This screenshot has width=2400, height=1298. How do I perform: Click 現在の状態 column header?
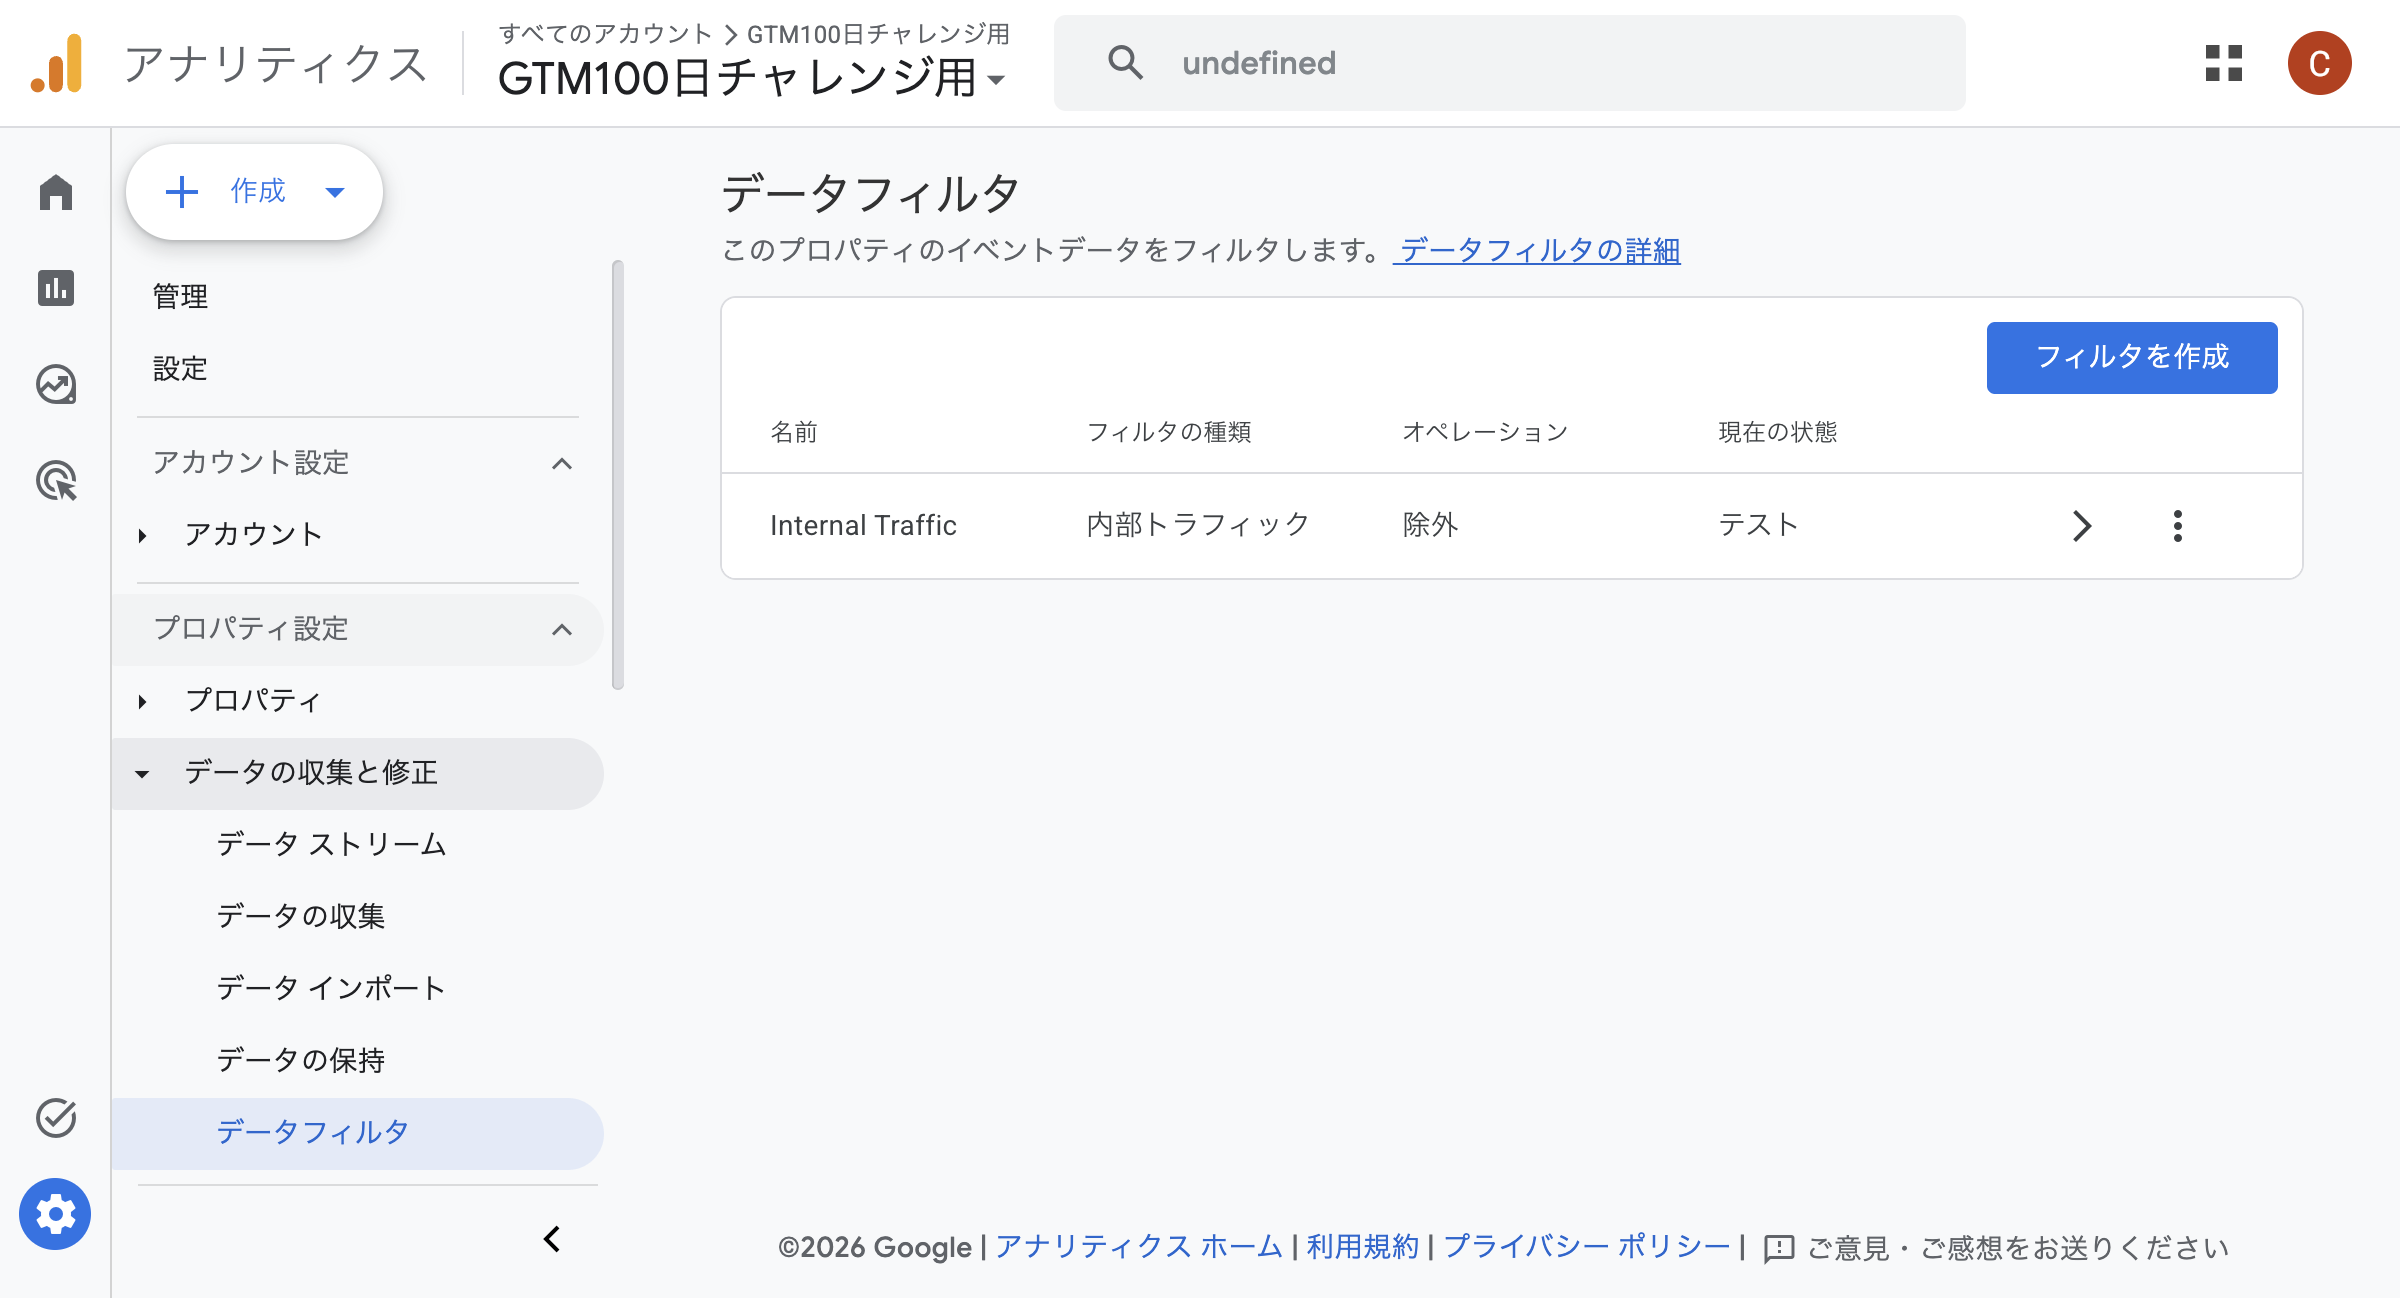tap(1778, 432)
